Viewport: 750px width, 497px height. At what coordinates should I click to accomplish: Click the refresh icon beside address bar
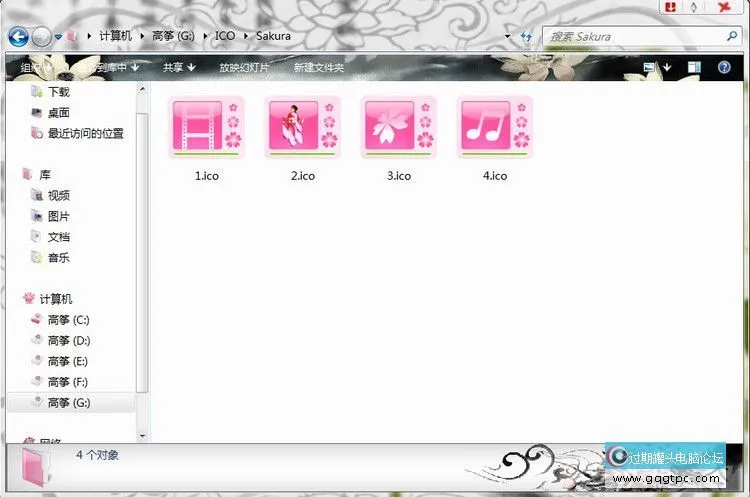[x=525, y=37]
